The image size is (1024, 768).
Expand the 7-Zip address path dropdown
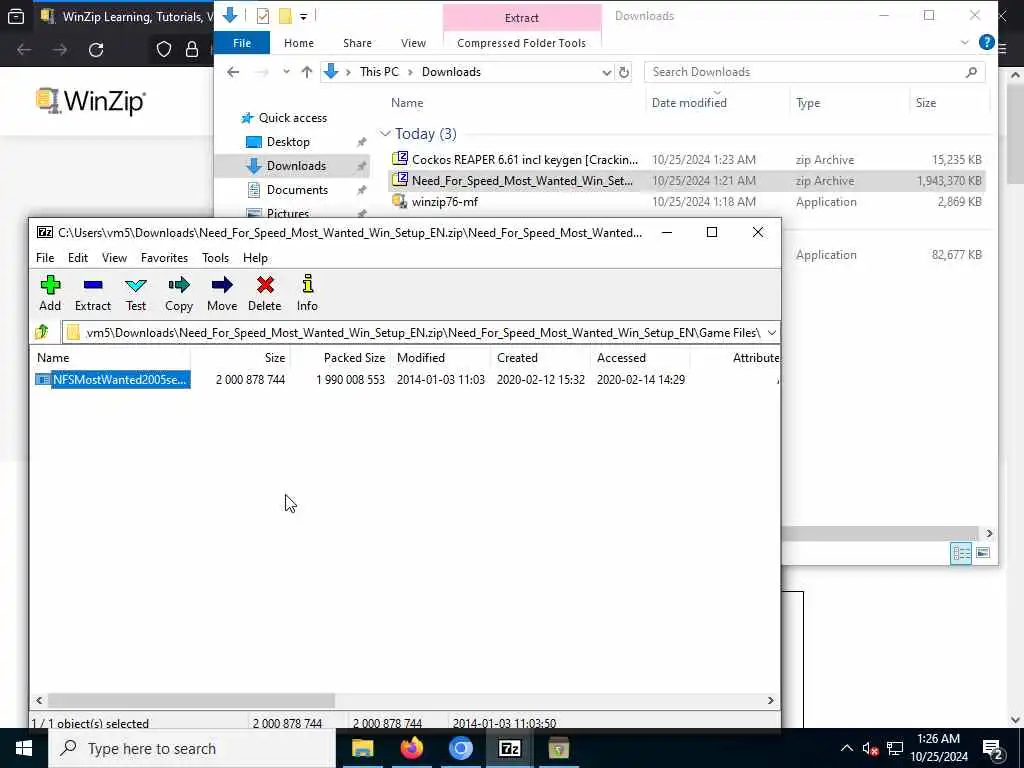[771, 332]
